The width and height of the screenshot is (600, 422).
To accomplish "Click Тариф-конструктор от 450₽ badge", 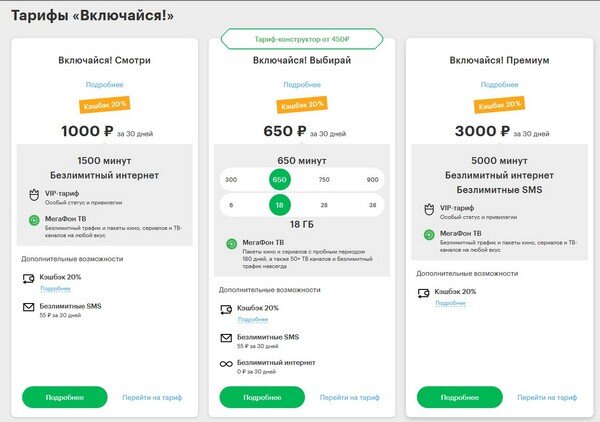I will [x=302, y=39].
